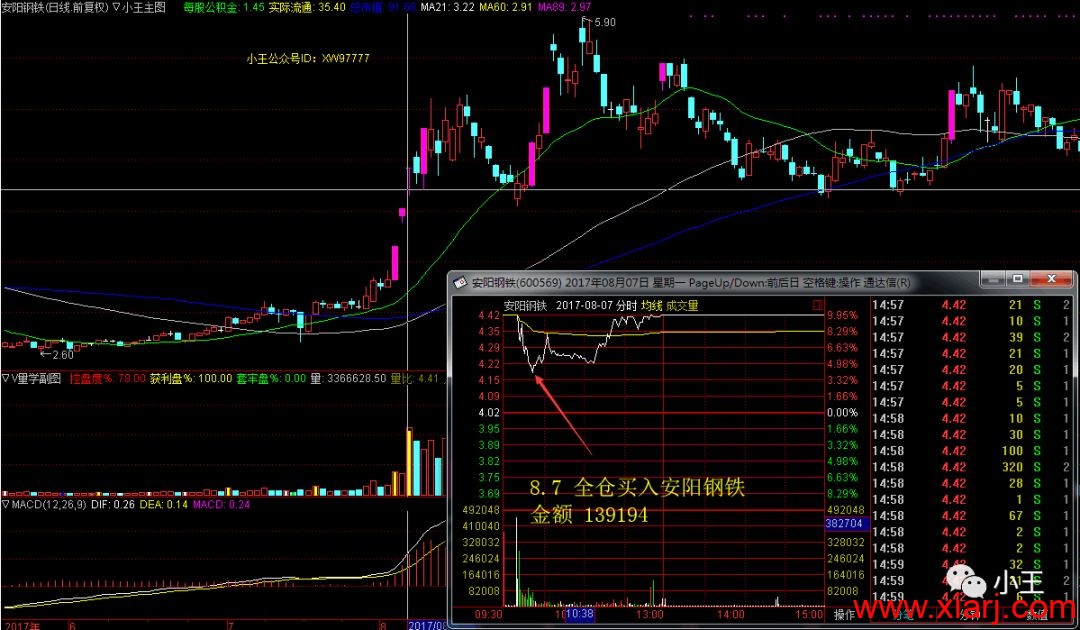Viewport: 1080px width, 630px height.
Task: Click the tick row with volume 39
Action: [x=971, y=337]
